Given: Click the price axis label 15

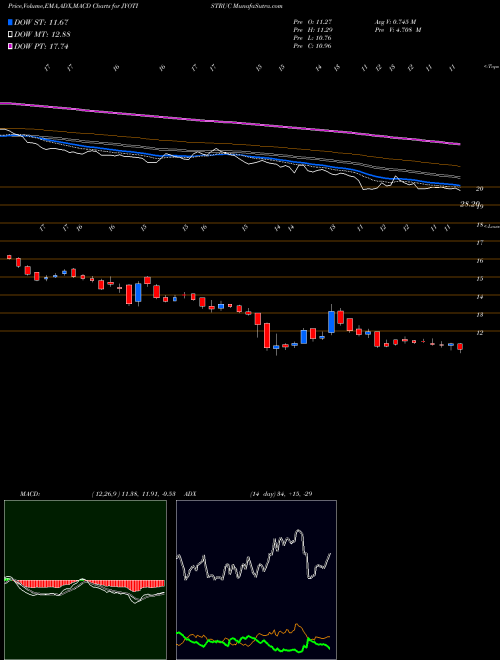Looking at the screenshot, I should pyautogui.click(x=479, y=279).
